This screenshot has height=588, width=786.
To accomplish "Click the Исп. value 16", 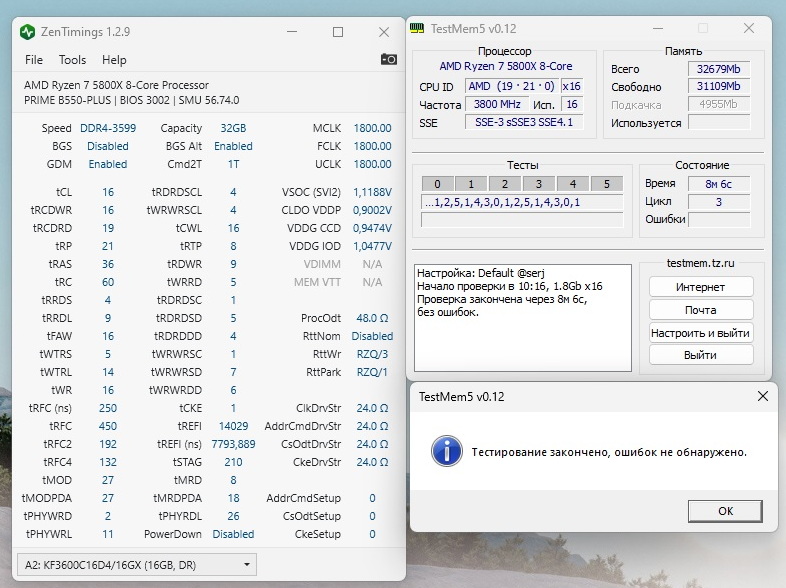I will (572, 104).
